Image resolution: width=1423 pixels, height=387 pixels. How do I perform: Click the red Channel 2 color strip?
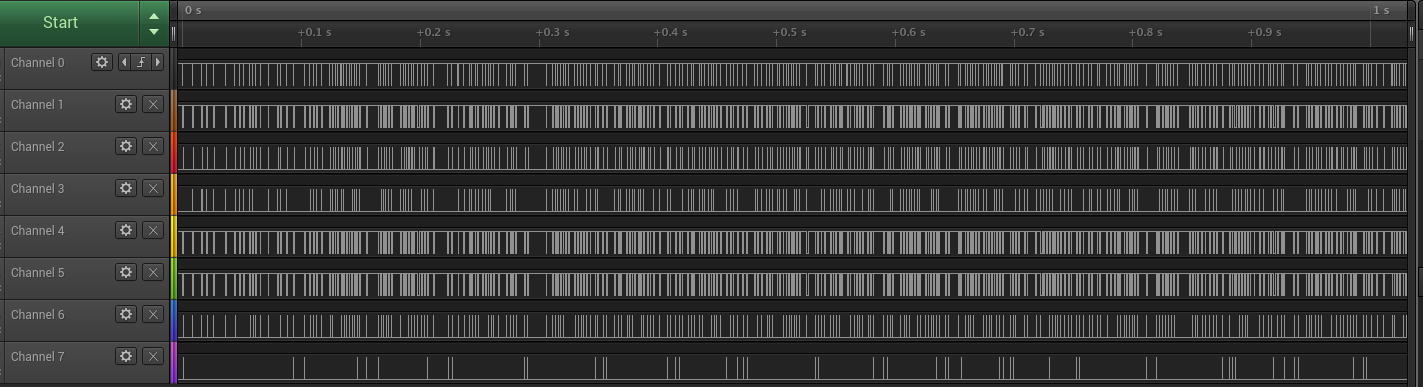(174, 152)
